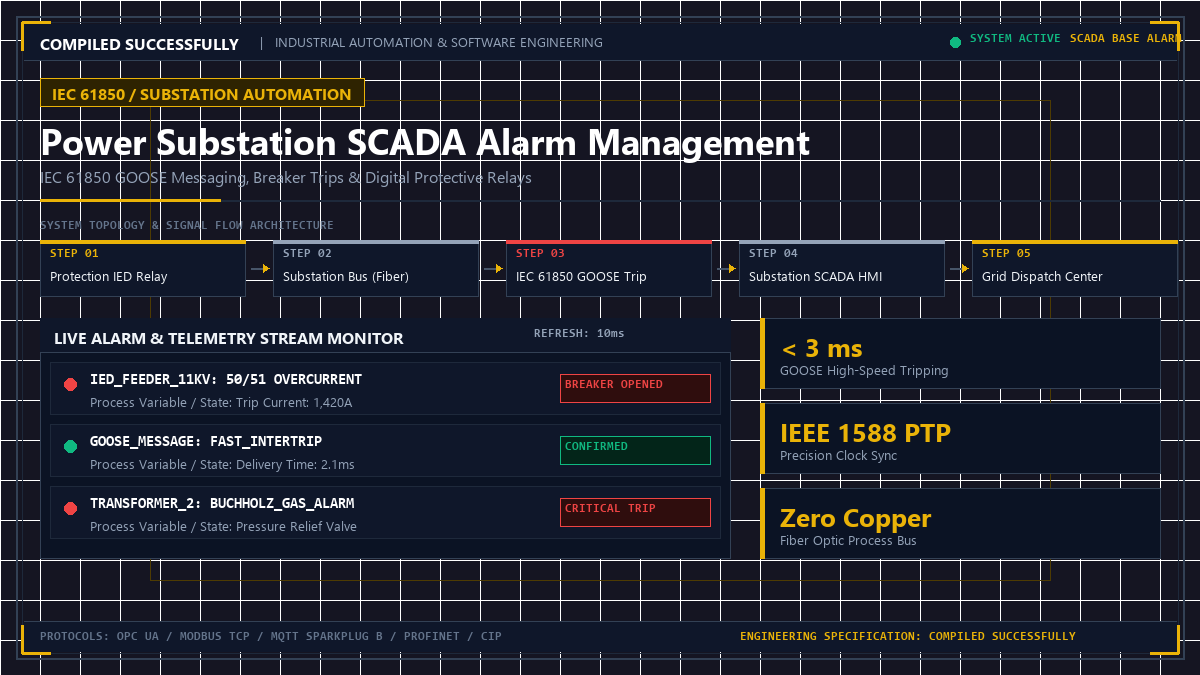Image resolution: width=1200 pixels, height=675 pixels.
Task: Click the BREAKER OPENED status badge
Action: click(x=635, y=388)
